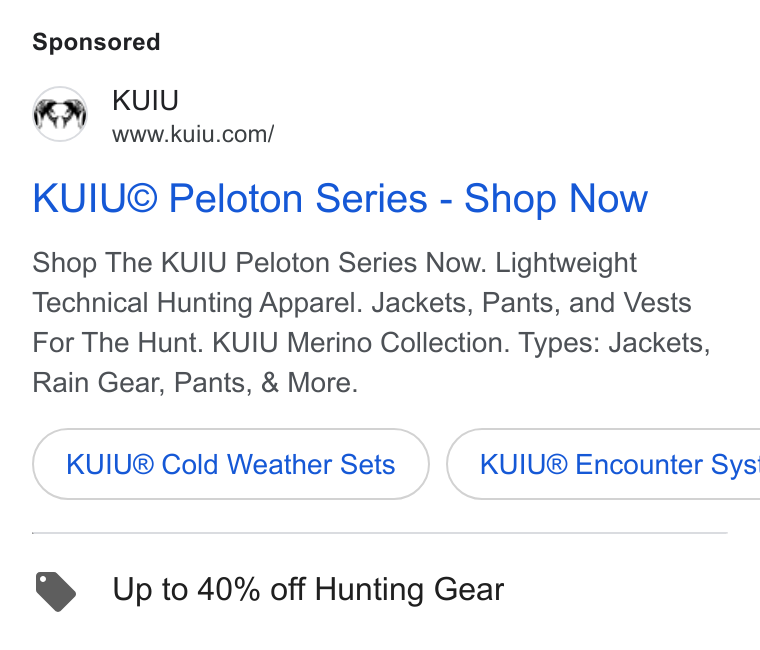
Task: Select the KUIU Encounter System chip
Action: [603, 464]
